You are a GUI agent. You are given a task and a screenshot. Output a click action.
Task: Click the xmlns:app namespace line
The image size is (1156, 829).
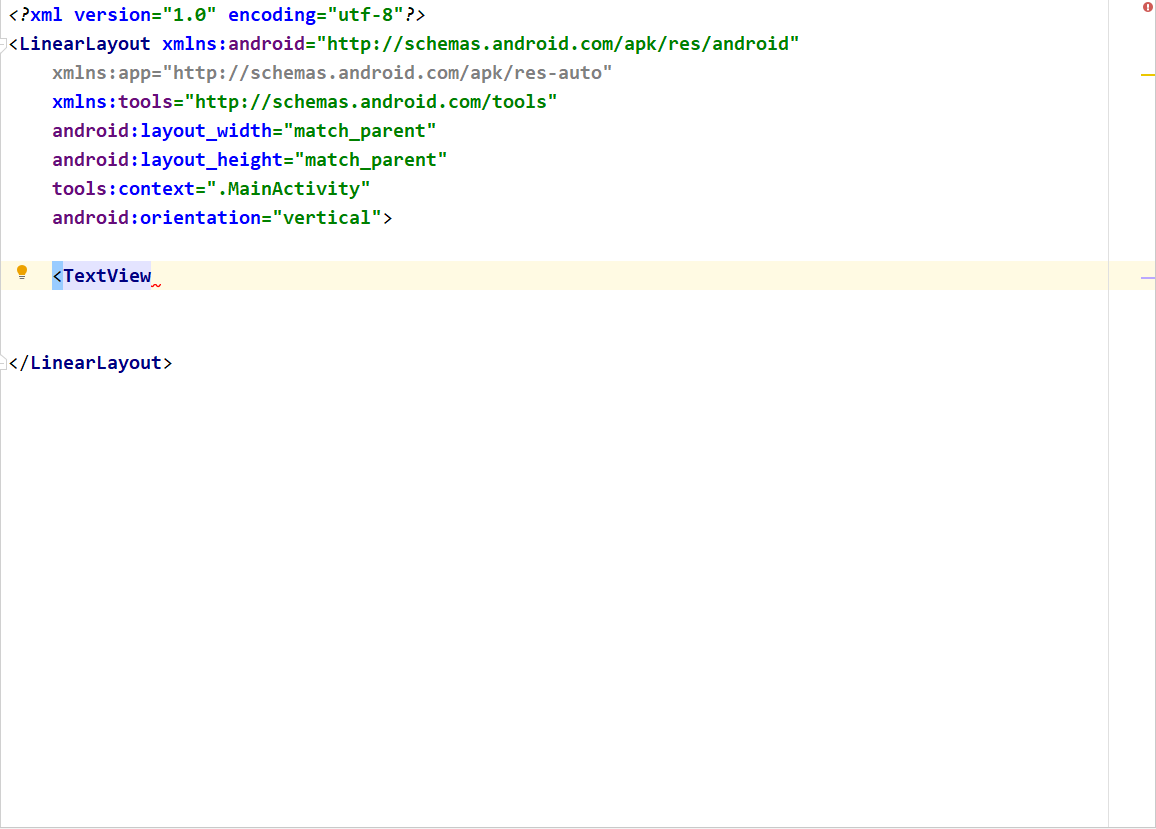click(x=332, y=73)
